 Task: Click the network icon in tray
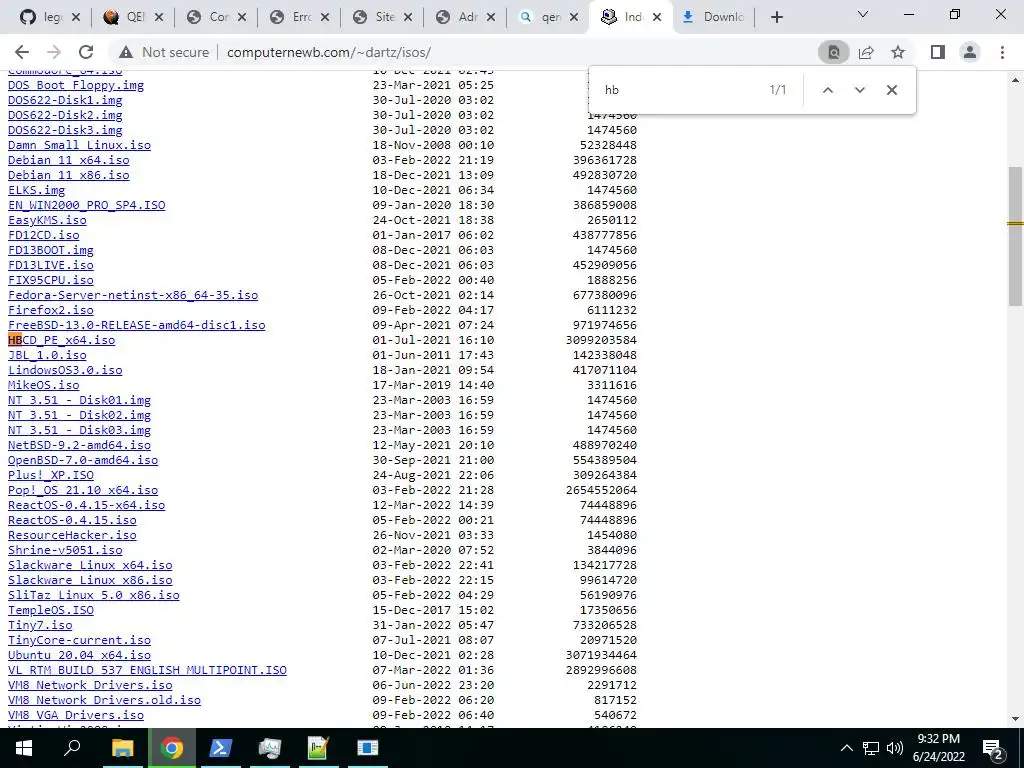click(x=871, y=748)
